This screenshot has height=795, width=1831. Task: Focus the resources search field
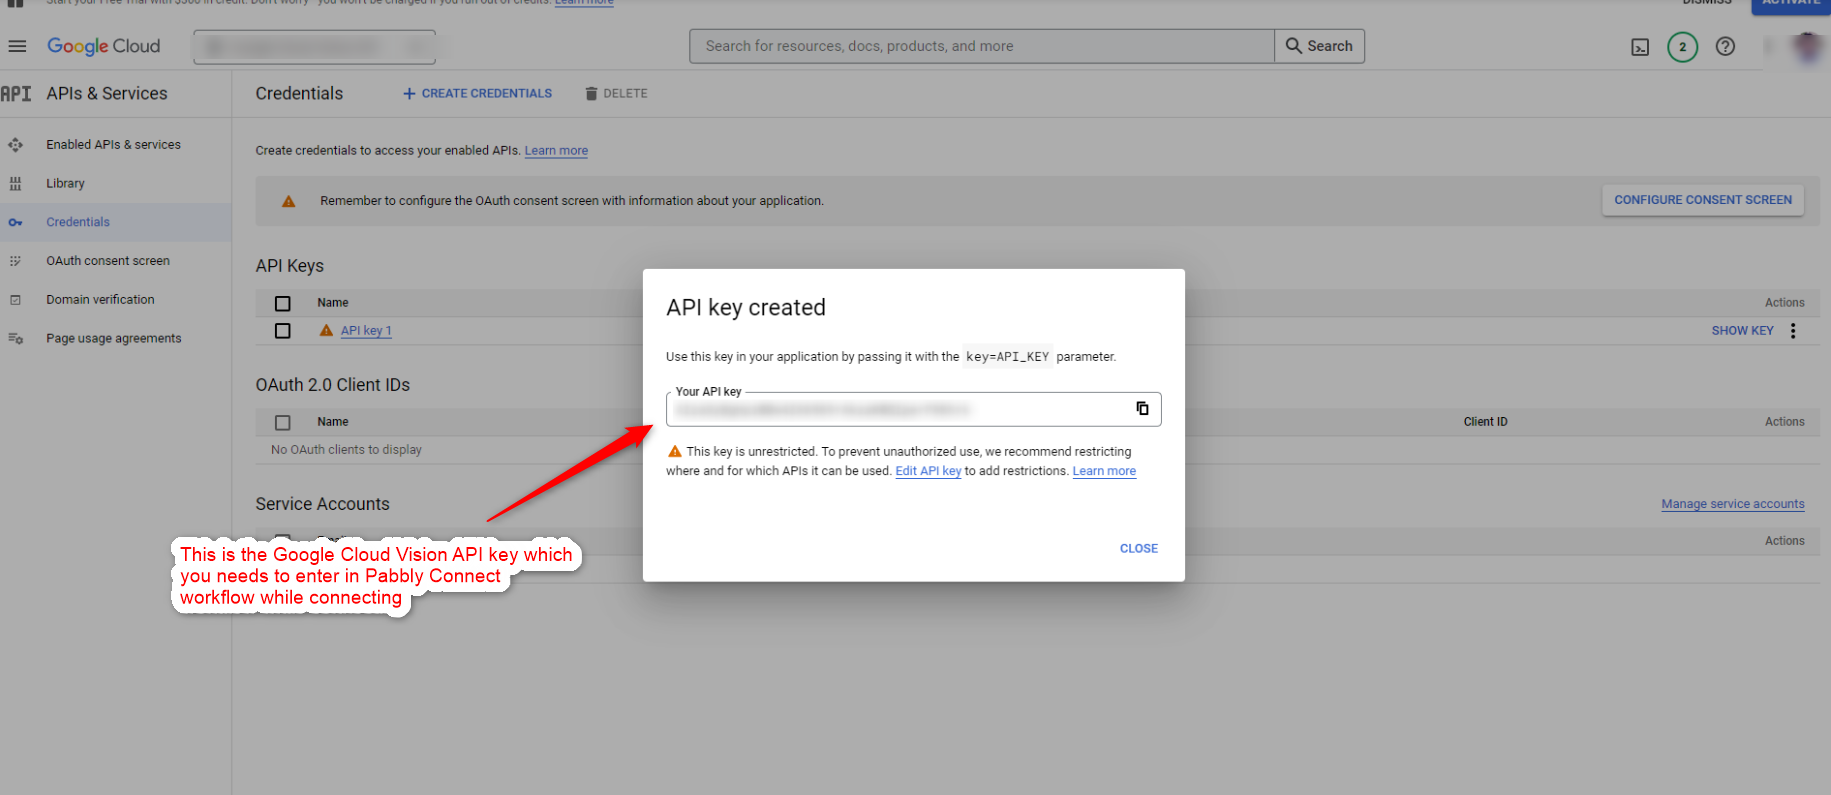(981, 46)
